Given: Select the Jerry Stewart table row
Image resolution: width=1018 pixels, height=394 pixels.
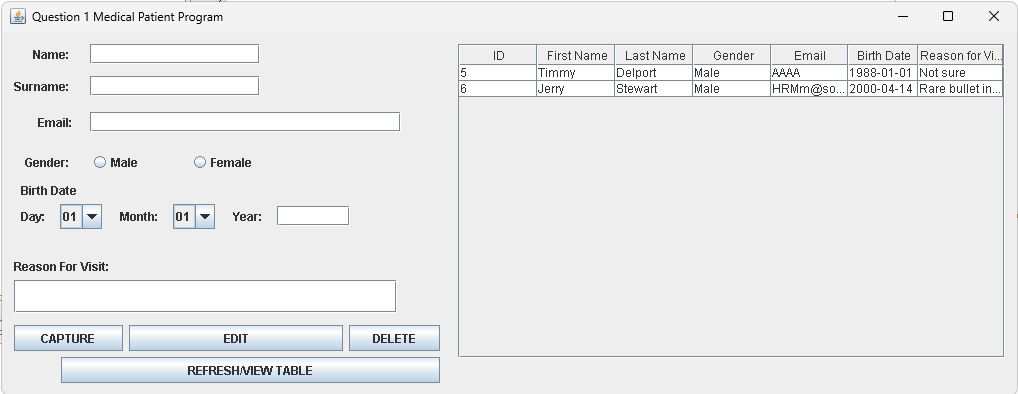Looking at the screenshot, I should point(730,88).
